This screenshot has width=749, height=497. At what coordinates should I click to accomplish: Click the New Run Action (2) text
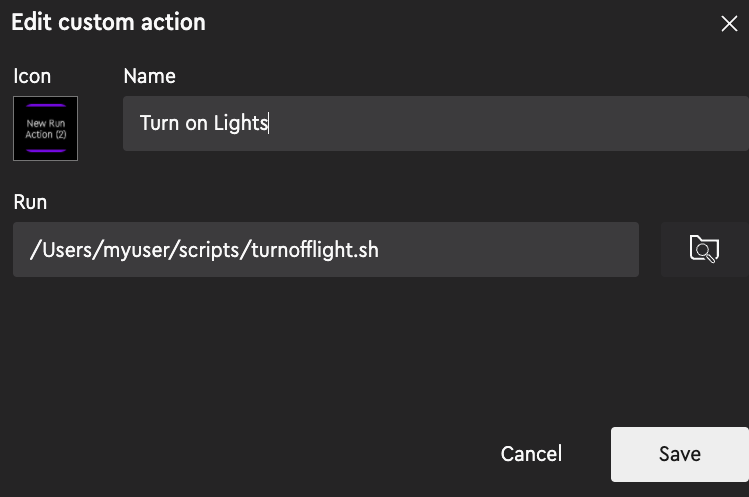pyautogui.click(x=46, y=129)
